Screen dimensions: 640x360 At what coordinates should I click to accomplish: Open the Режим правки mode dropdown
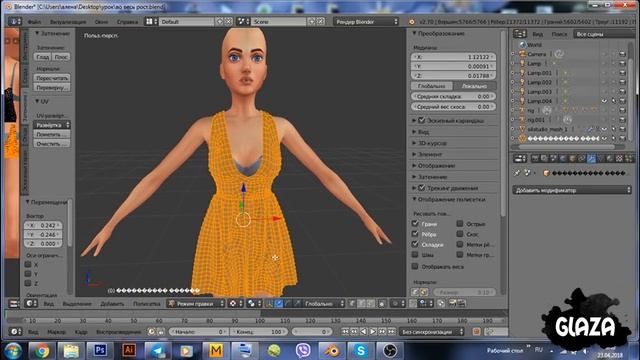(x=196, y=303)
